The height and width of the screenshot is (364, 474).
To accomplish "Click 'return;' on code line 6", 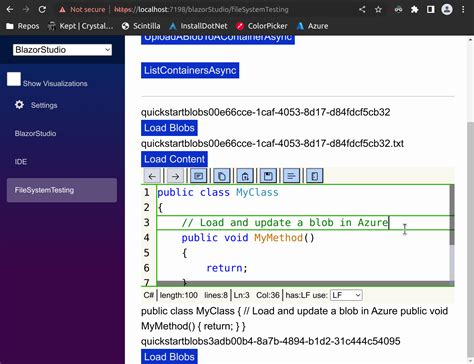I will click(227, 268).
